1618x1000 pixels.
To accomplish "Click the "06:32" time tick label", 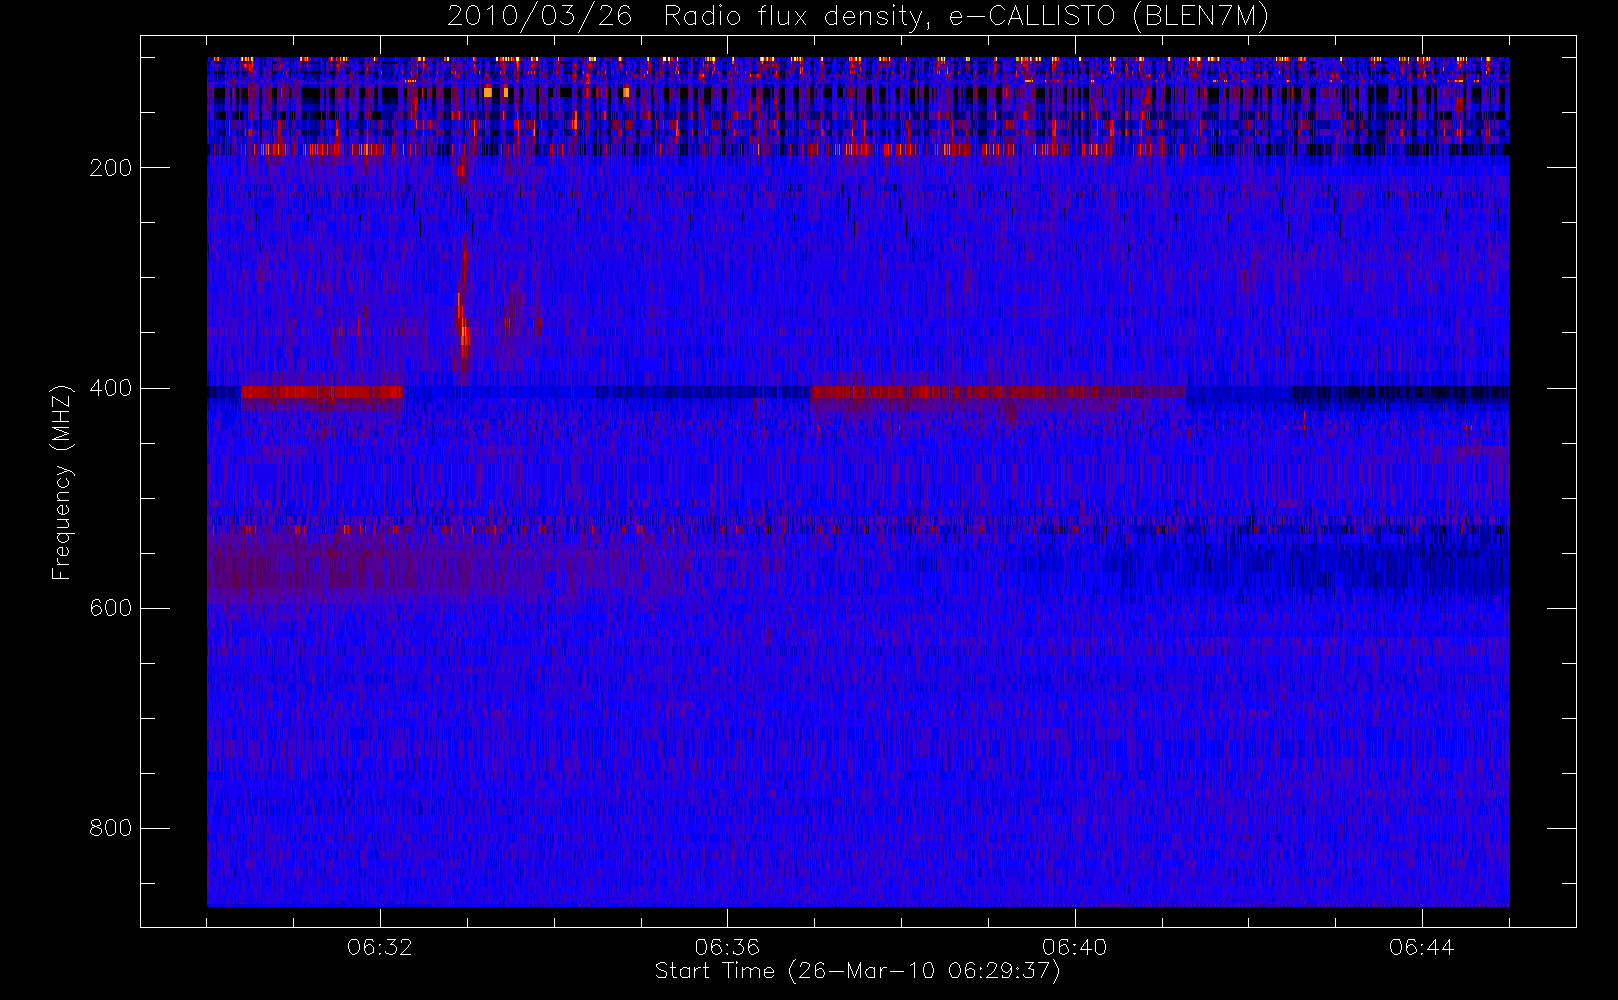I will pyautogui.click(x=380, y=947).
